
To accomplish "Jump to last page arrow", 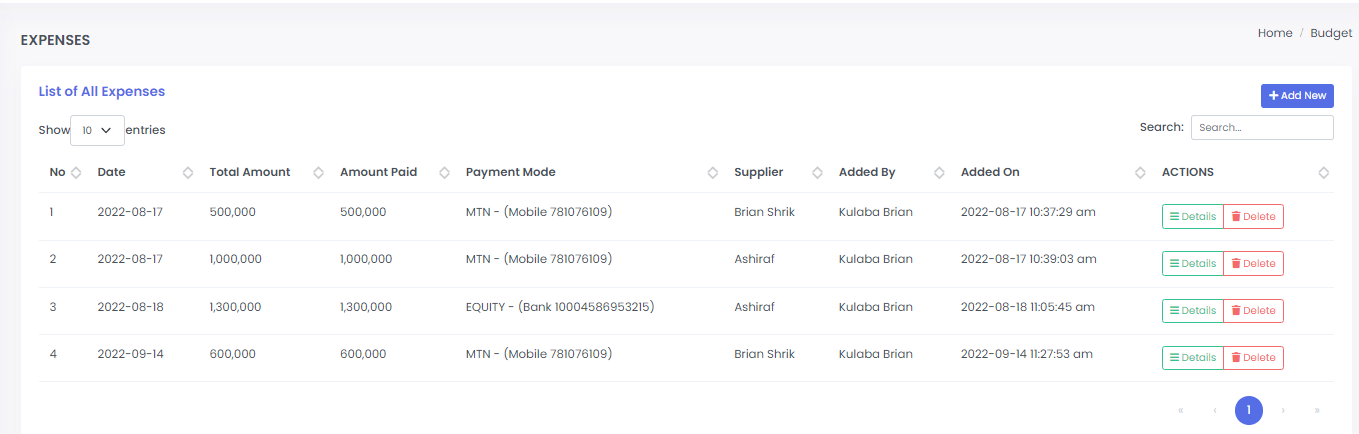I will [x=1317, y=410].
